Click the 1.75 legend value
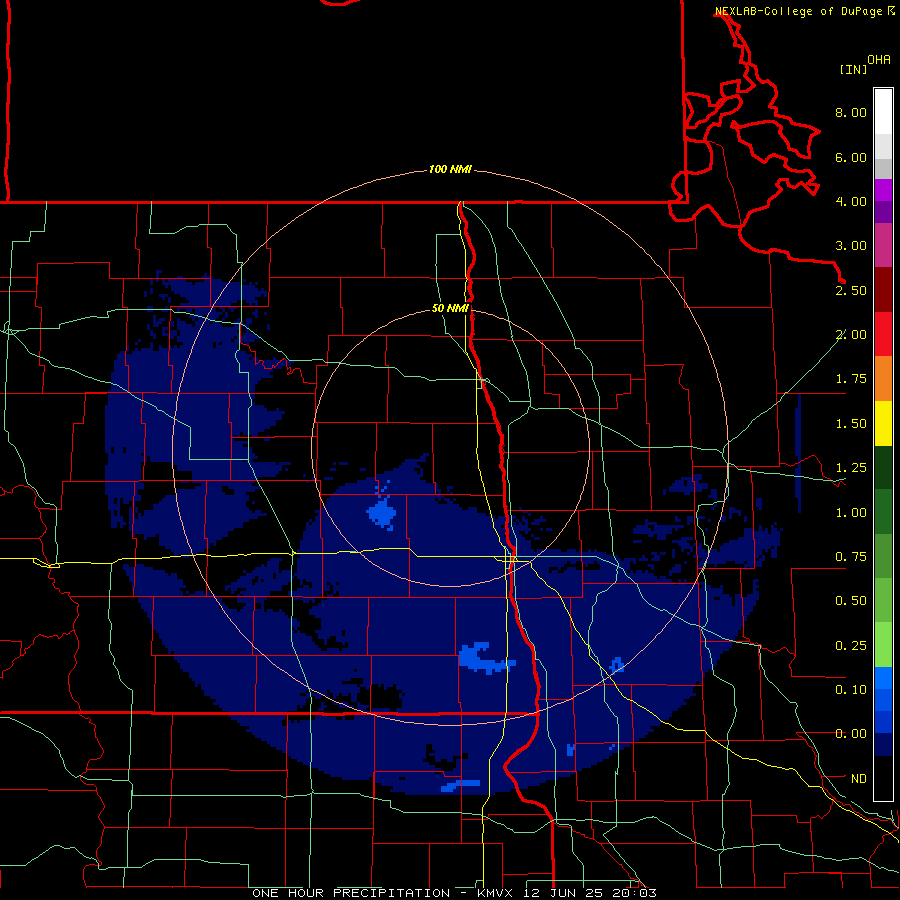The height and width of the screenshot is (900, 900). pyautogui.click(x=851, y=379)
